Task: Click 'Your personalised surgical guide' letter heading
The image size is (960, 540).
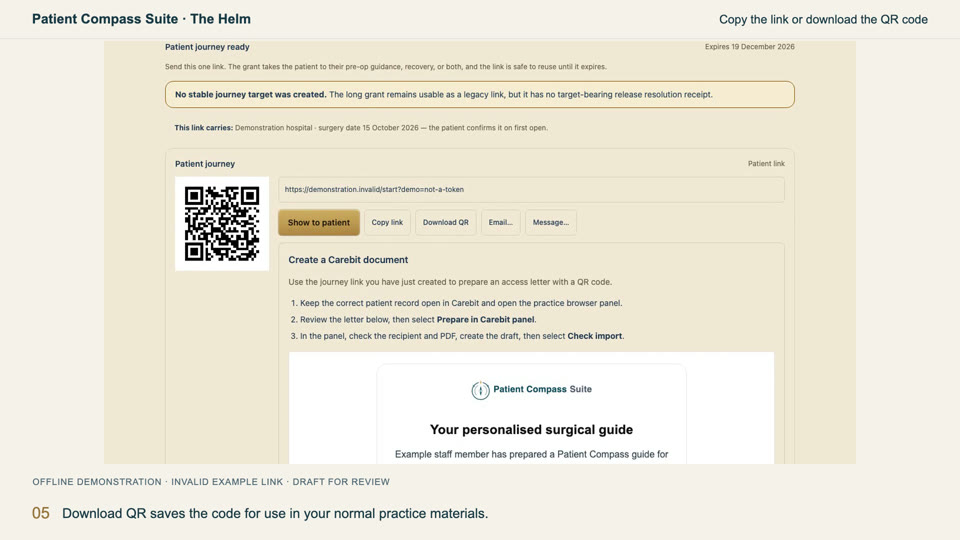Action: pos(531,429)
